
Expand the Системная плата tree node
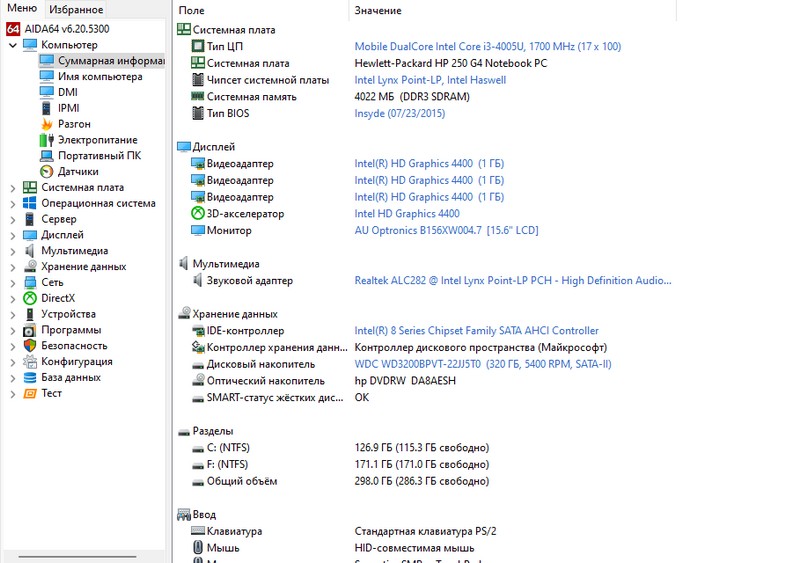pos(12,188)
